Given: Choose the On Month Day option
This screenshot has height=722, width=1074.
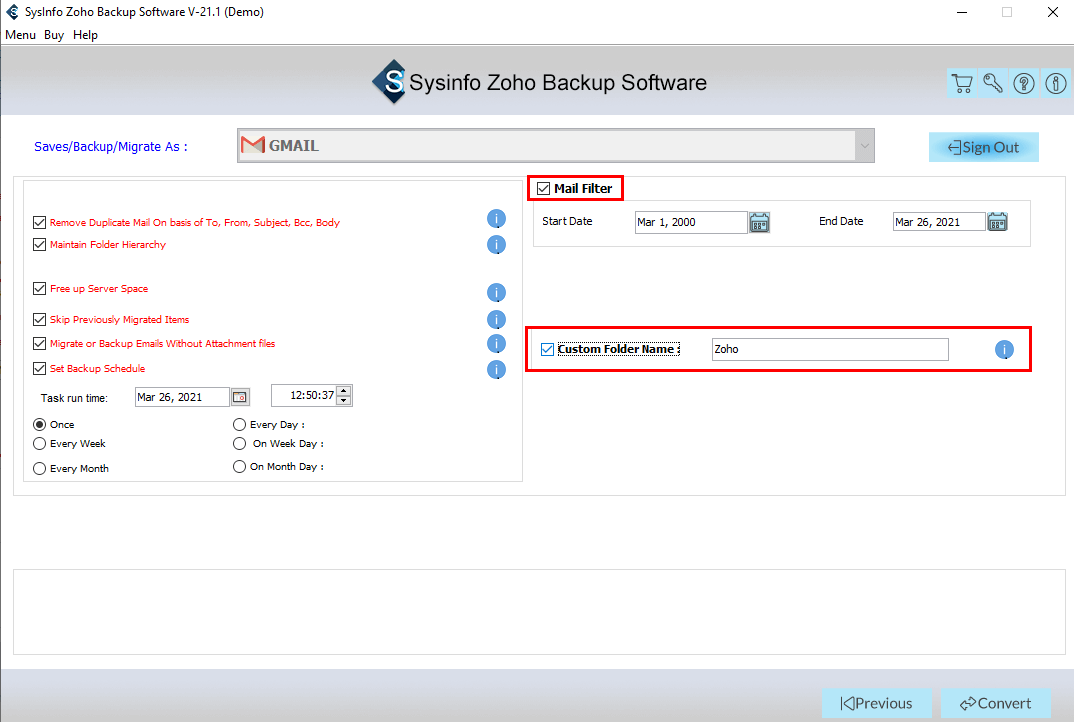Looking at the screenshot, I should click(x=239, y=466).
